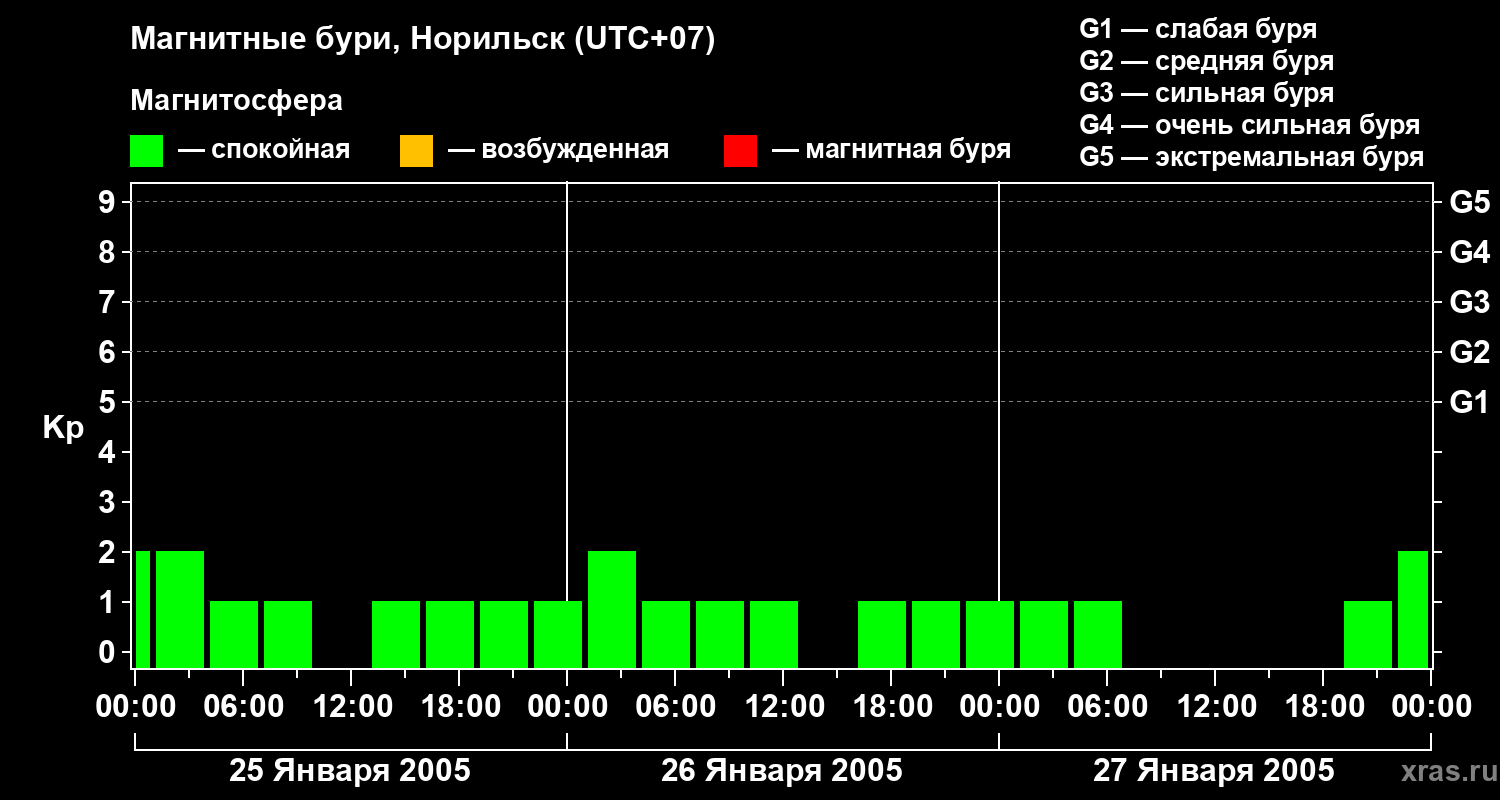Click the '06:00' time label for 27 Января

[x=1107, y=706]
